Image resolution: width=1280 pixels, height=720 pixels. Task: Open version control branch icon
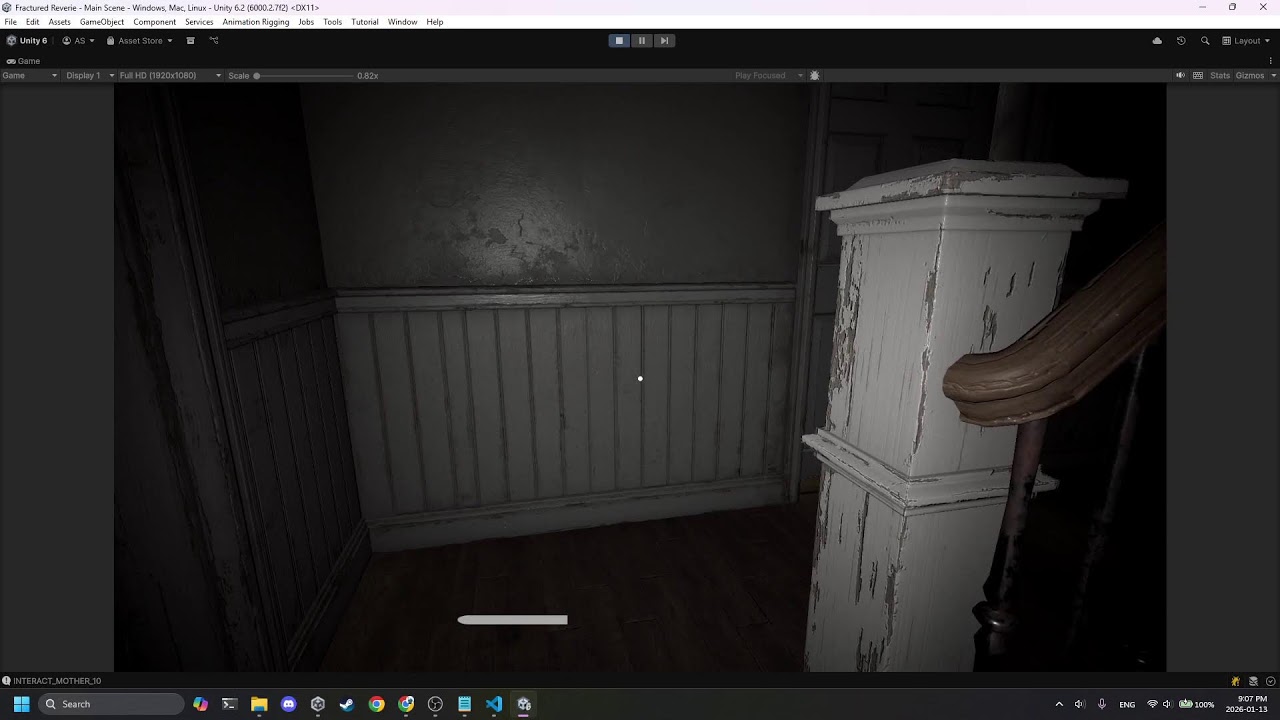(x=213, y=41)
